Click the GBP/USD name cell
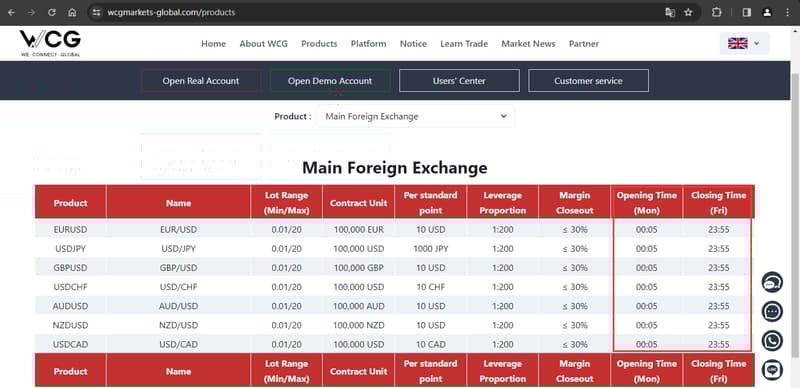 point(179,268)
